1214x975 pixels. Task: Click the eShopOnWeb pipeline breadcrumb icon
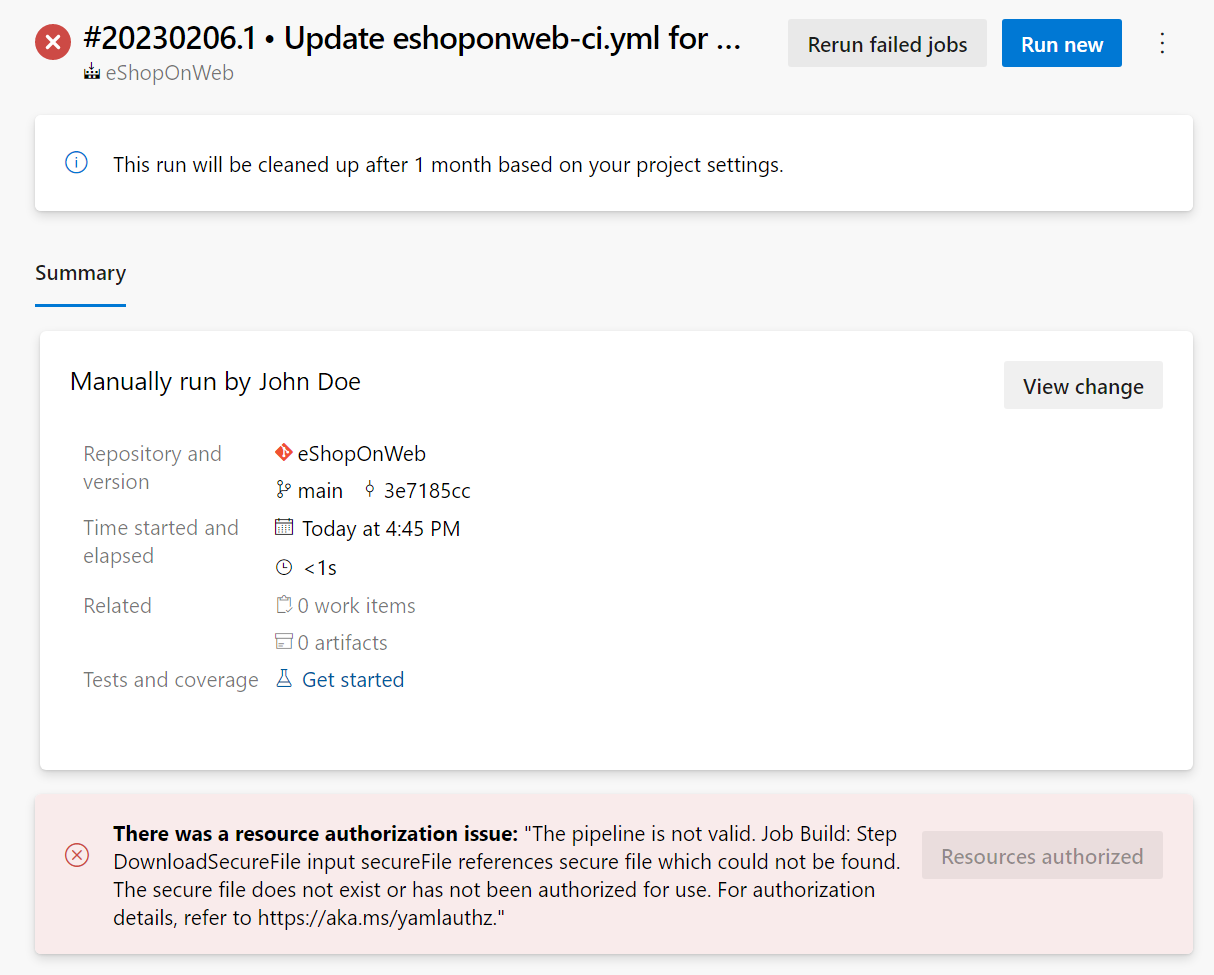point(92,72)
